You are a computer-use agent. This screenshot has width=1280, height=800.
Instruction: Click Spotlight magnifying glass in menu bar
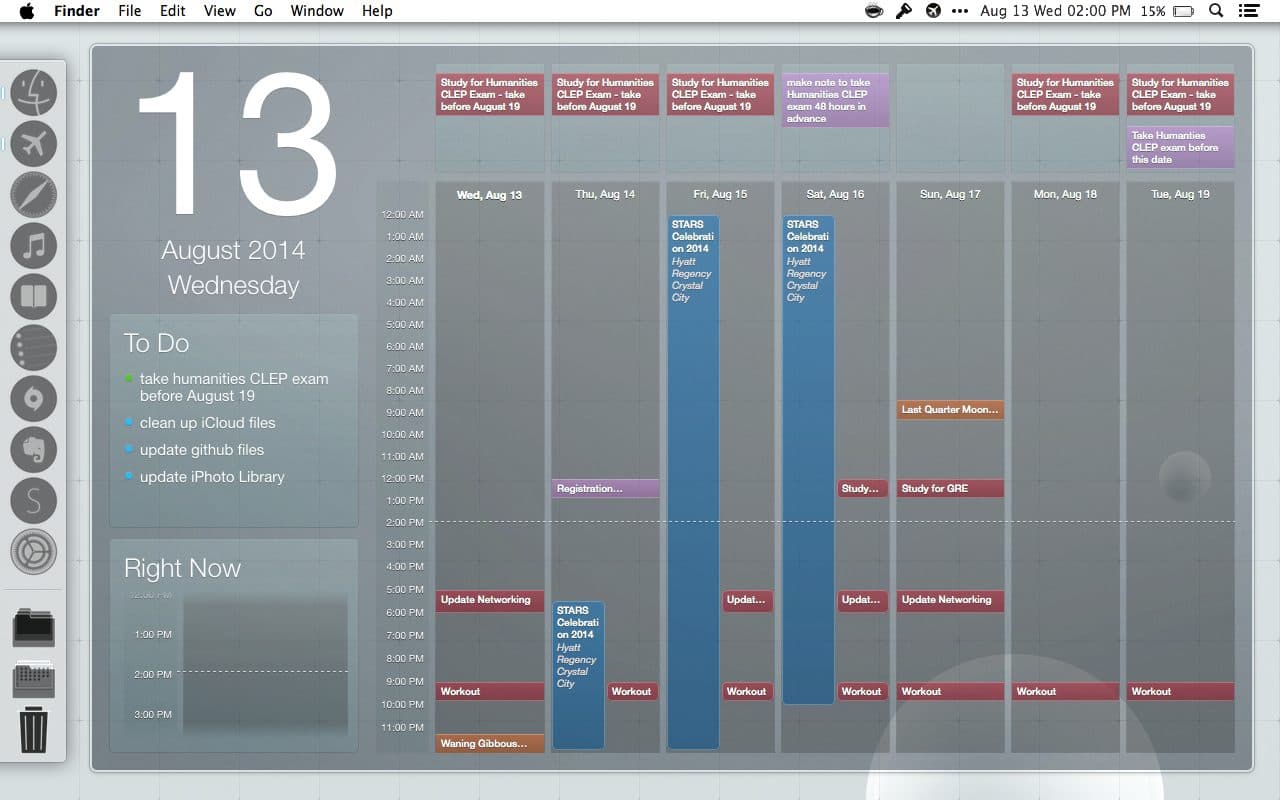1216,11
